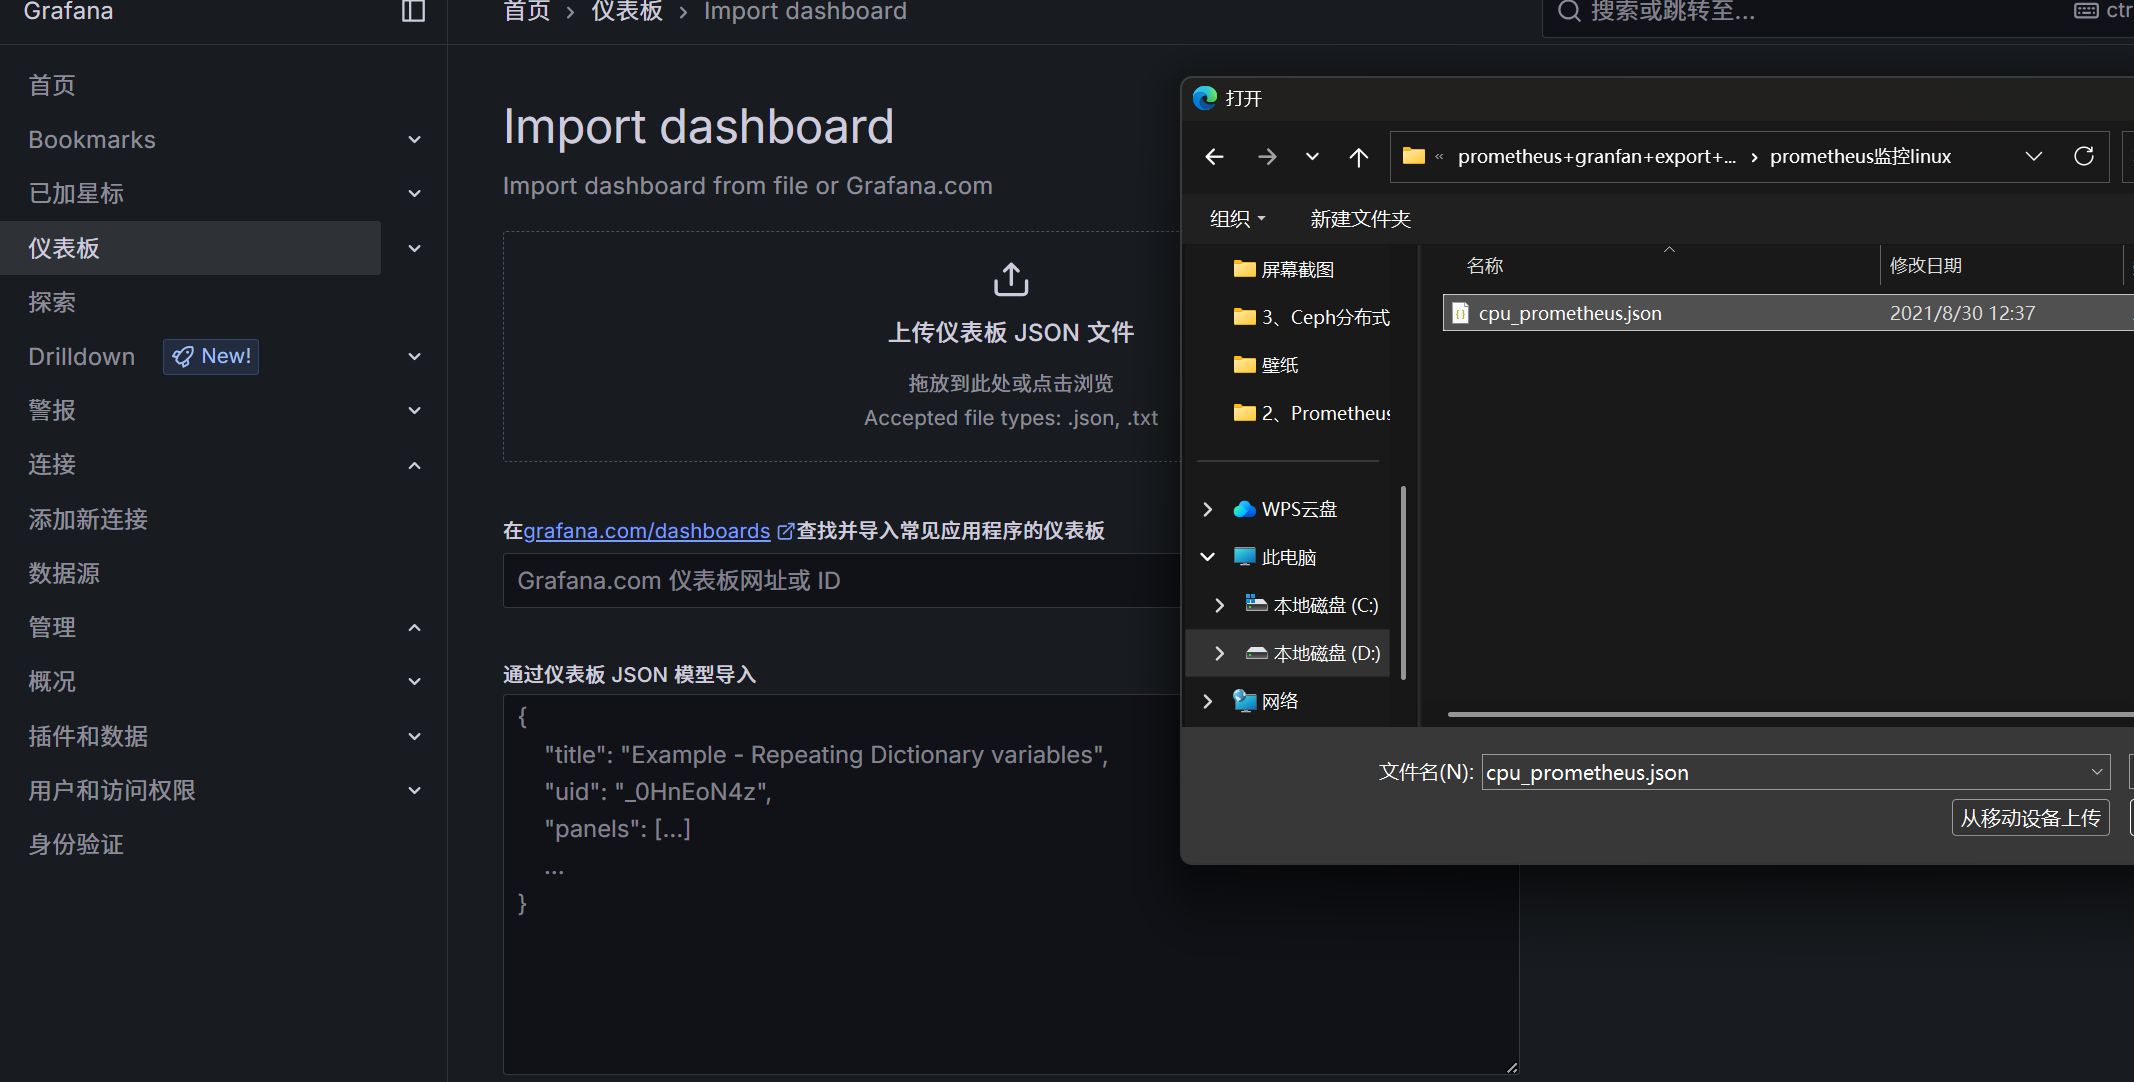The width and height of the screenshot is (2134, 1082).
Task: Click the 搜索或跳转至 search box
Action: point(1838,12)
